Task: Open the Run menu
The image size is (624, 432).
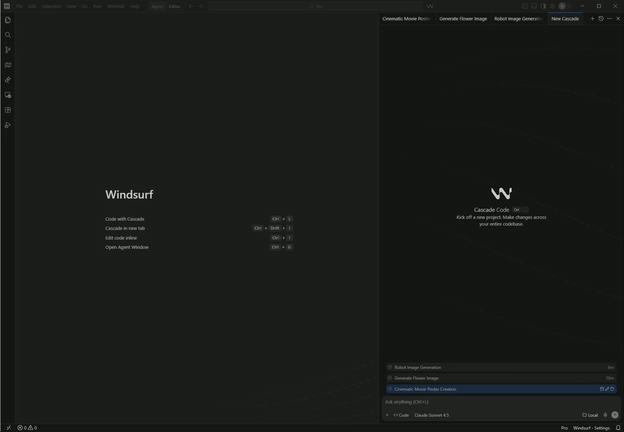Action: [x=97, y=6]
